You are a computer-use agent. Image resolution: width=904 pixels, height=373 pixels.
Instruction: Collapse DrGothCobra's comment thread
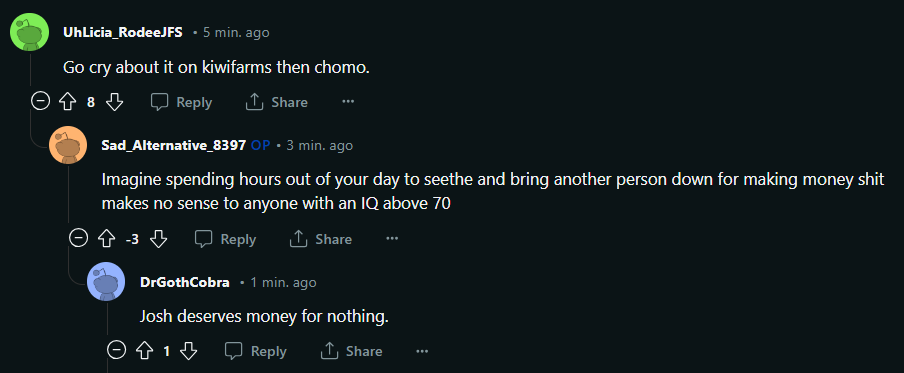tap(116, 351)
